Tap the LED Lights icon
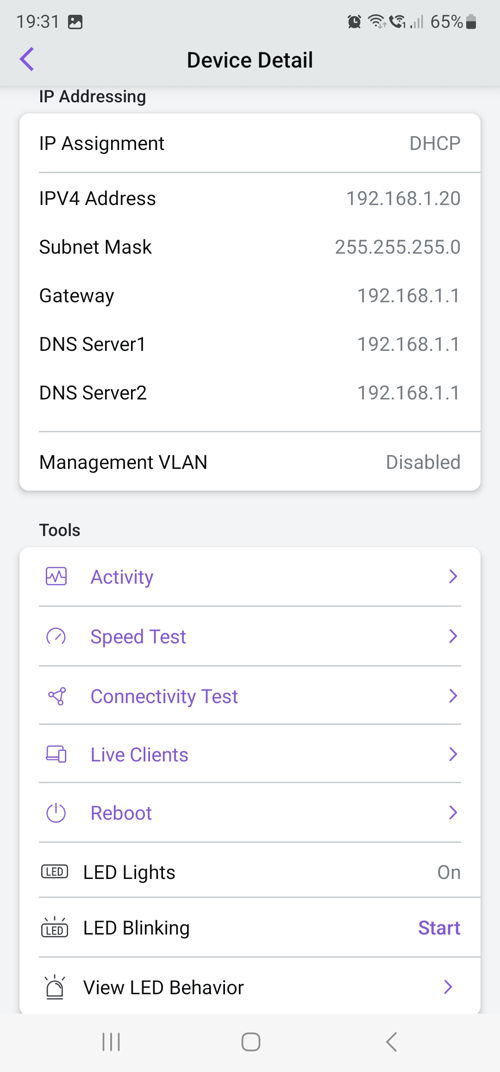500x1072 pixels. (55, 872)
